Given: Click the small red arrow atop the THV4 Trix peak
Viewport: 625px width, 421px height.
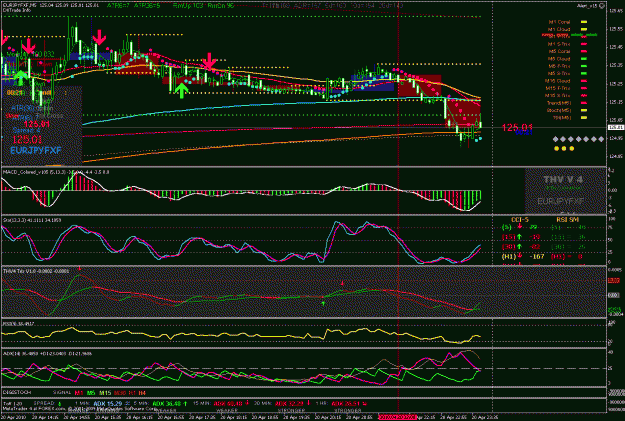Looking at the screenshot, I should pos(80,269).
